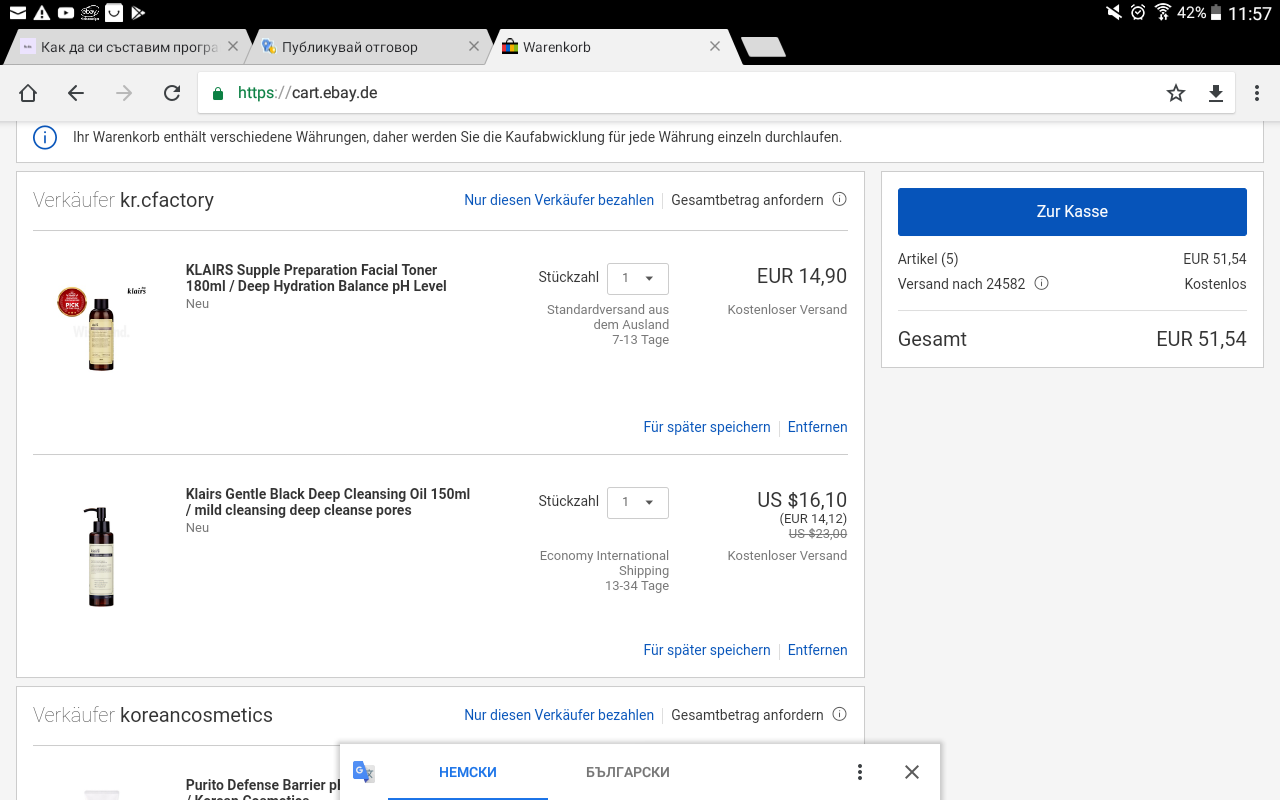Open the YouTube notification icon
The height and width of the screenshot is (800, 1280).
click(x=66, y=12)
